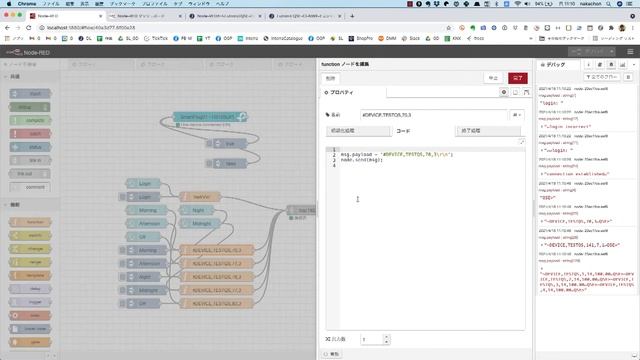Open properties tab gear icon in edit tray
This screenshot has height=360, width=640.
coord(504,92)
